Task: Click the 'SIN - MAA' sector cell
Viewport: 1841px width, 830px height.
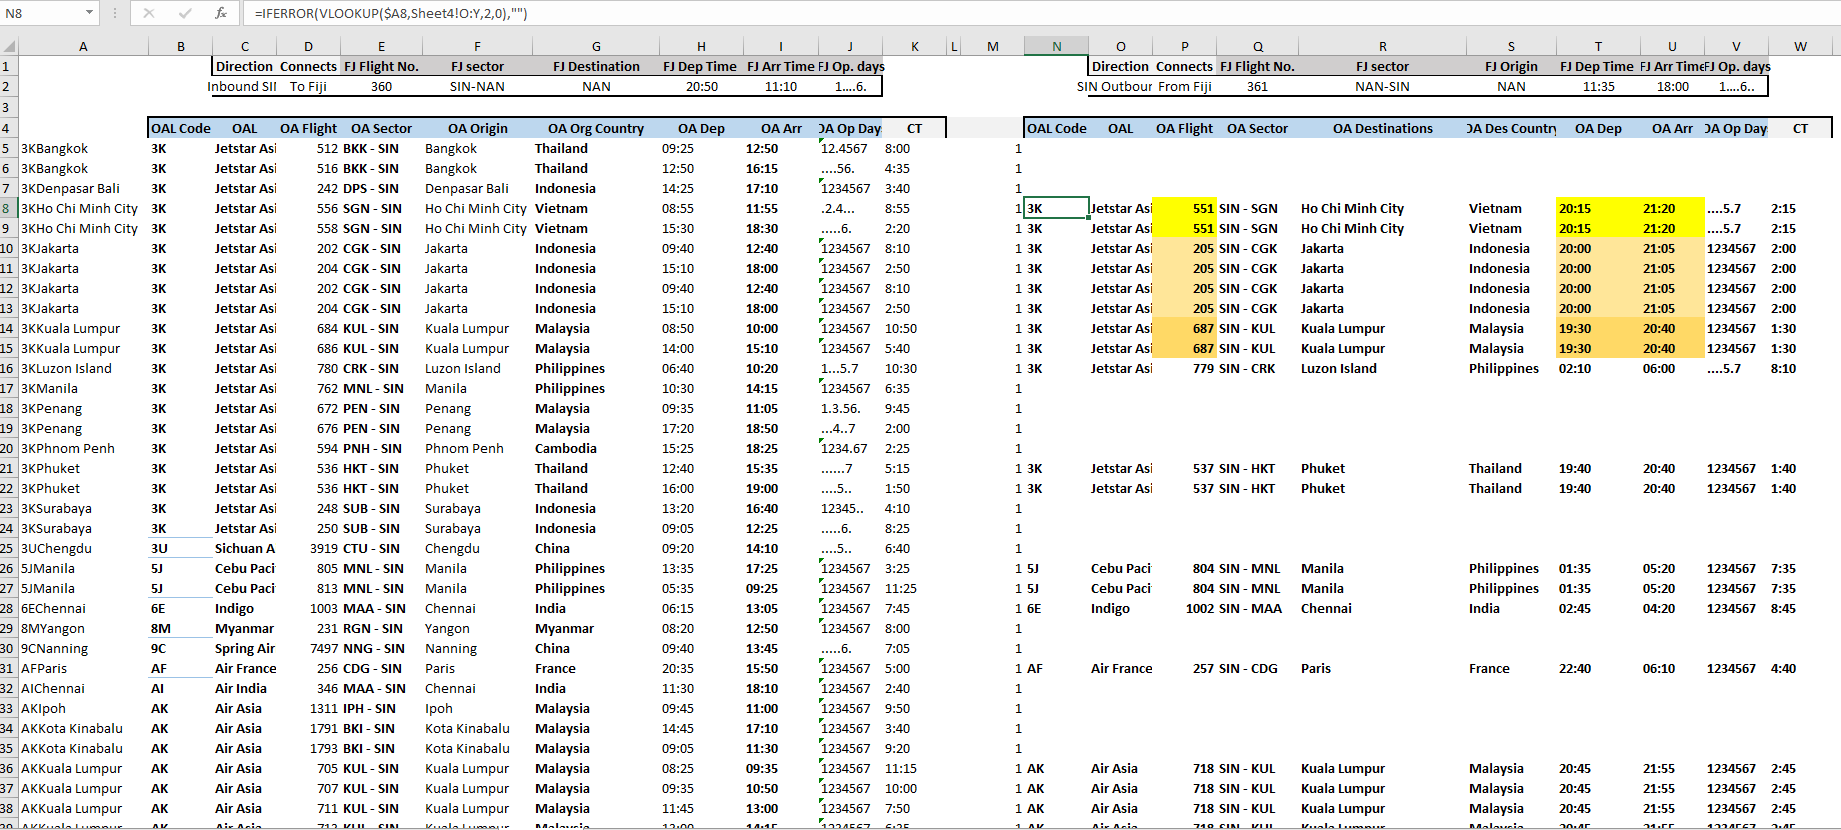Action: [1257, 608]
